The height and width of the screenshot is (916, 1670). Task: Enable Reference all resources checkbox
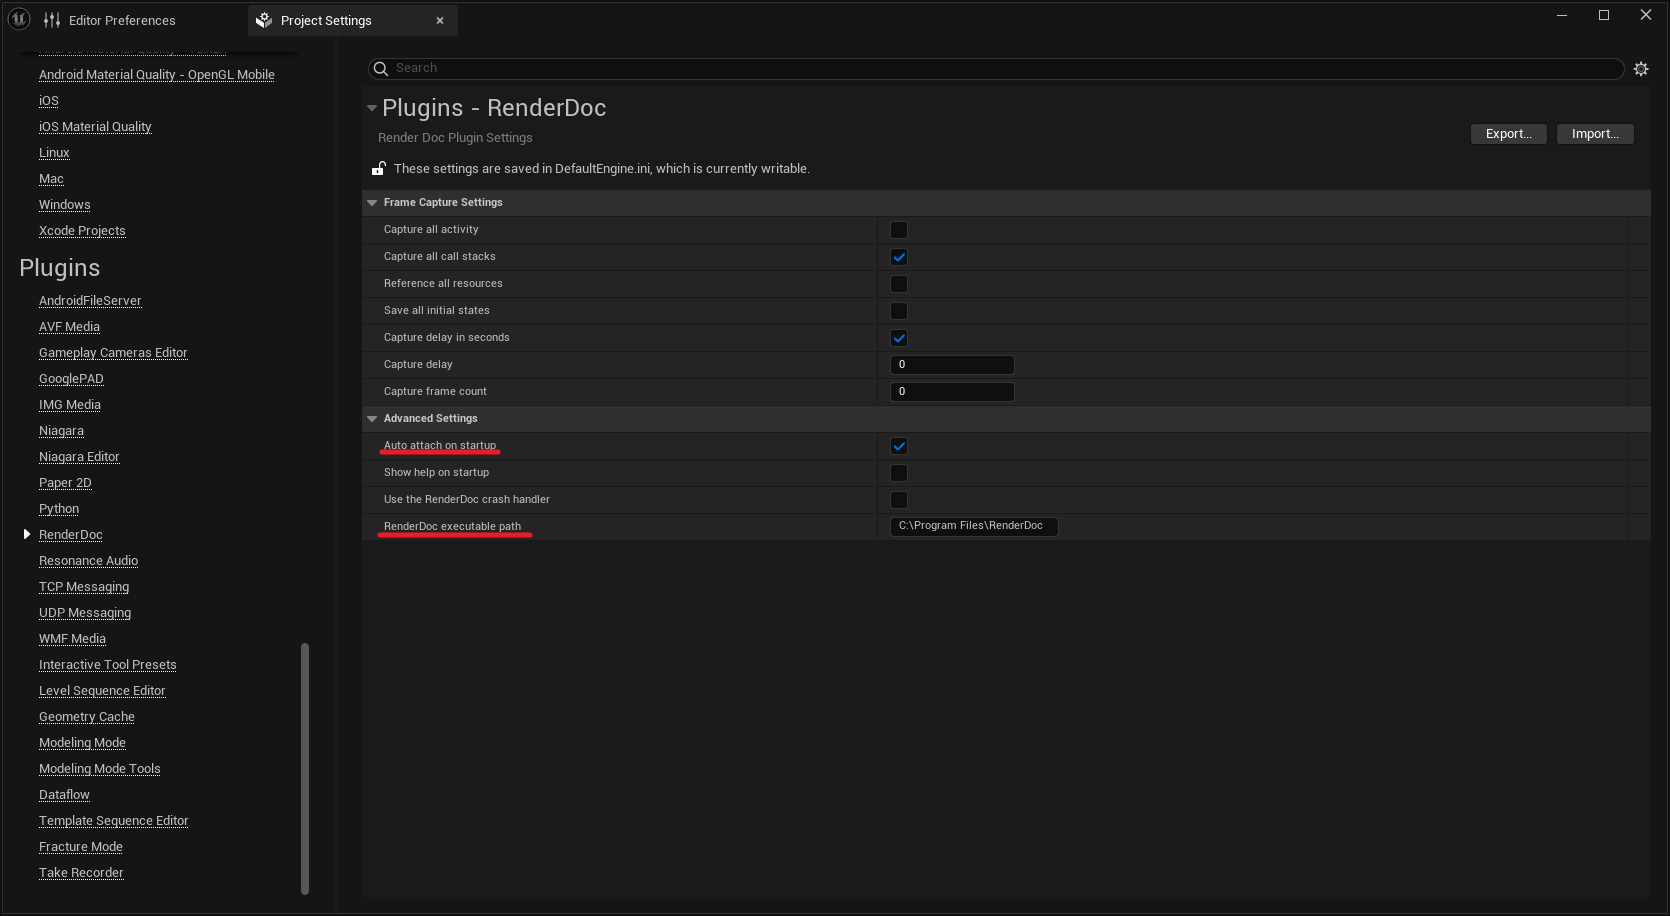point(899,284)
